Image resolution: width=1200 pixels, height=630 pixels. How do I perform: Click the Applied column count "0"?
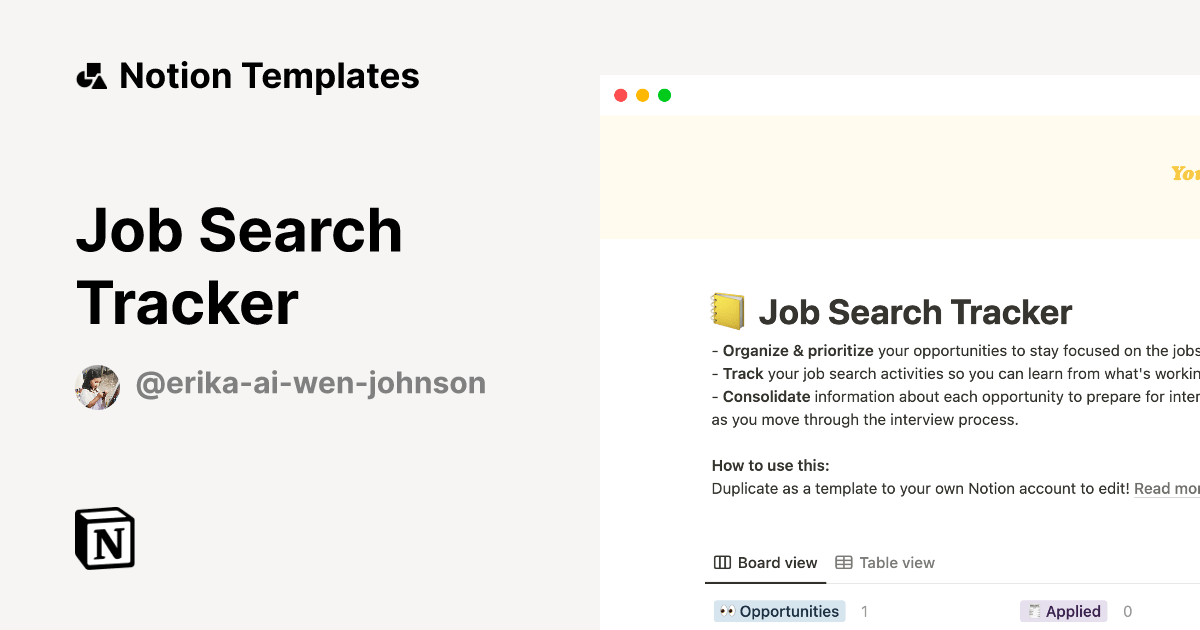tap(1127, 611)
